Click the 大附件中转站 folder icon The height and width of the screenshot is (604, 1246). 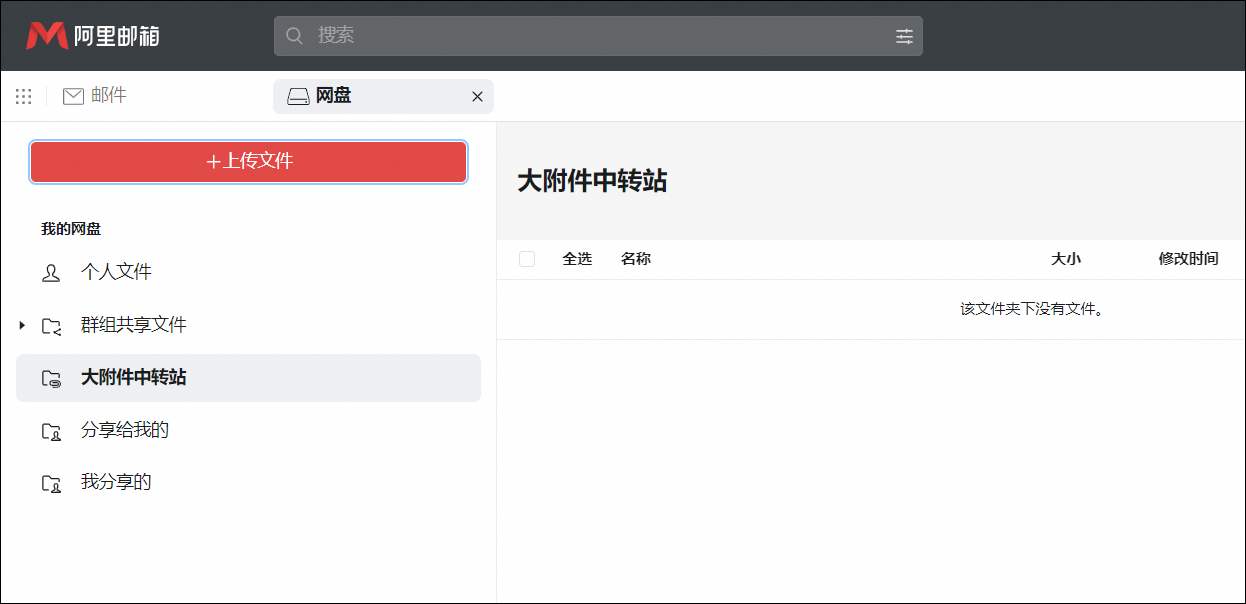pos(51,378)
